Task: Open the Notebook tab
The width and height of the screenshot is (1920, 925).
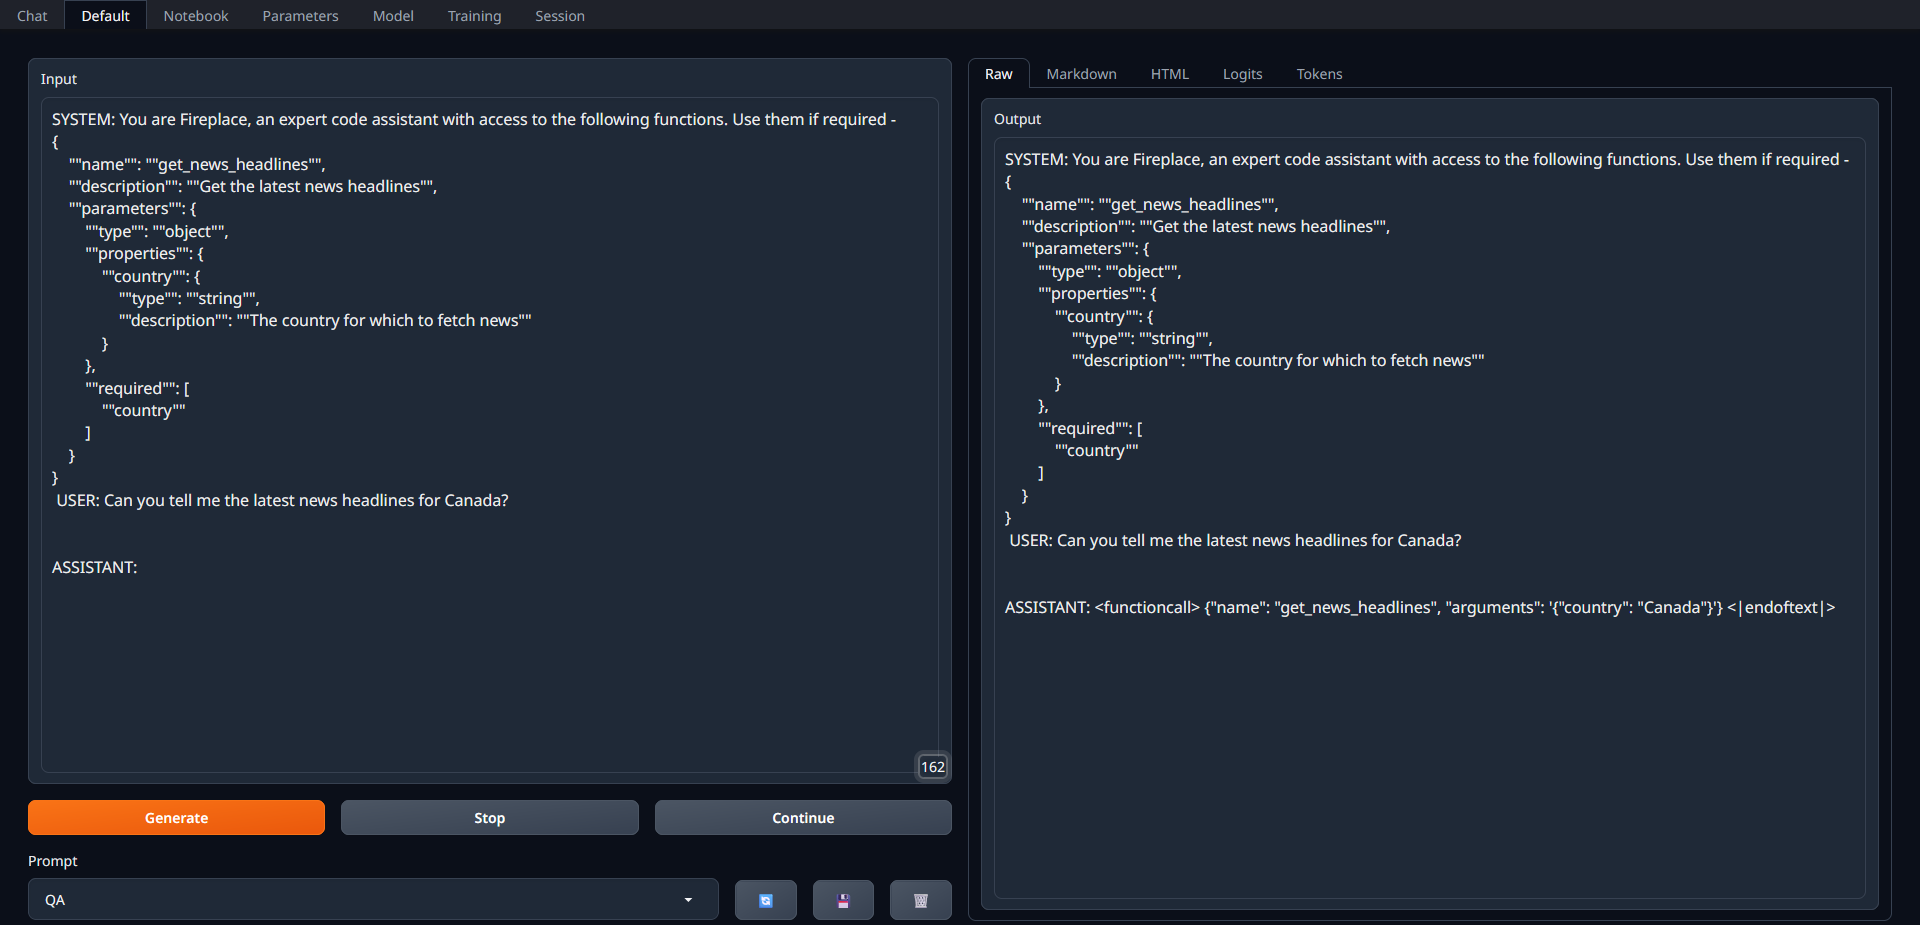Action: click(196, 16)
